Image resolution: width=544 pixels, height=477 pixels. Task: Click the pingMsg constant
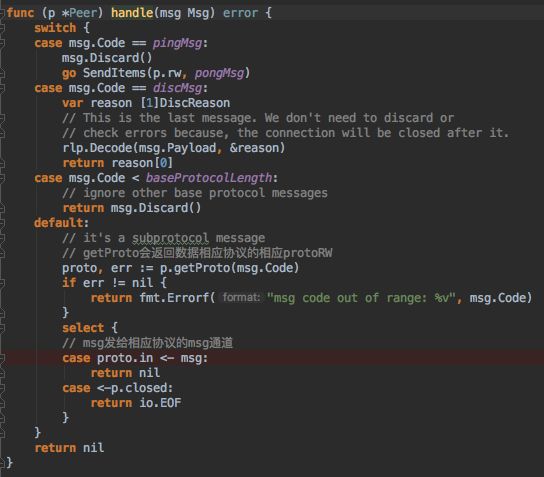pyautogui.click(x=177, y=43)
